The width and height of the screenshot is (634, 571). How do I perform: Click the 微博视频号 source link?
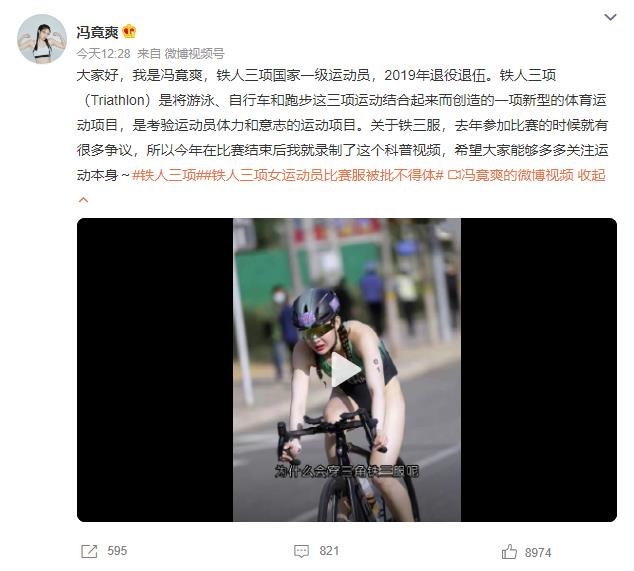coord(194,53)
